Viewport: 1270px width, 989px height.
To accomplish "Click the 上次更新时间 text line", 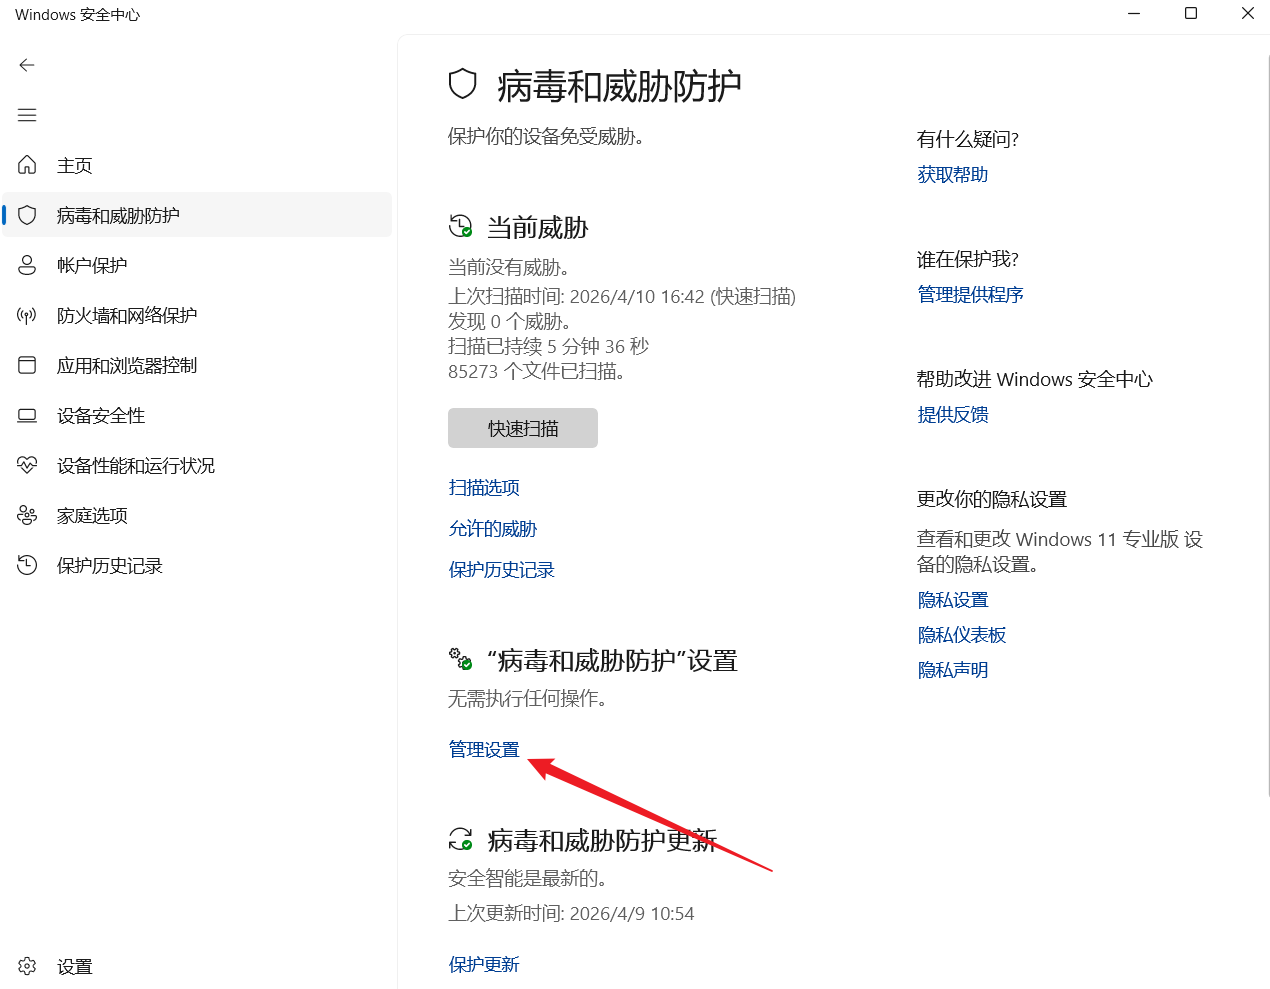I will [x=571, y=913].
